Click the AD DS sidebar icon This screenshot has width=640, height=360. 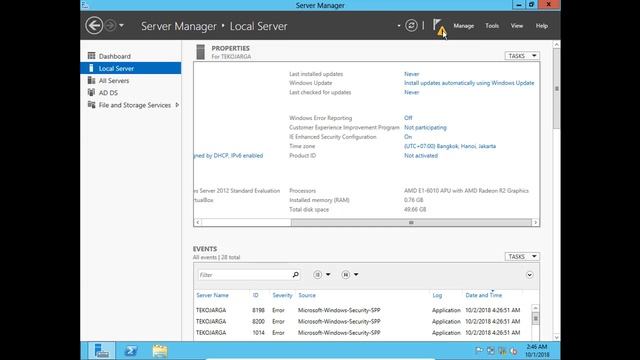91,92
